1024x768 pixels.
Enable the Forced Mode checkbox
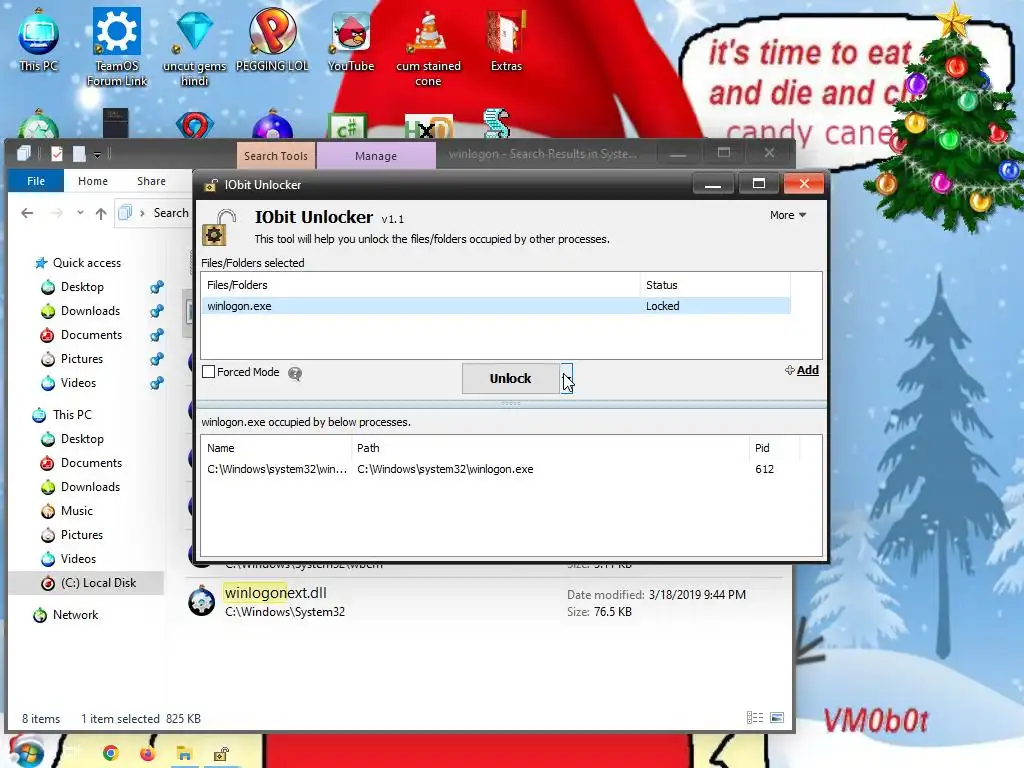tap(208, 372)
